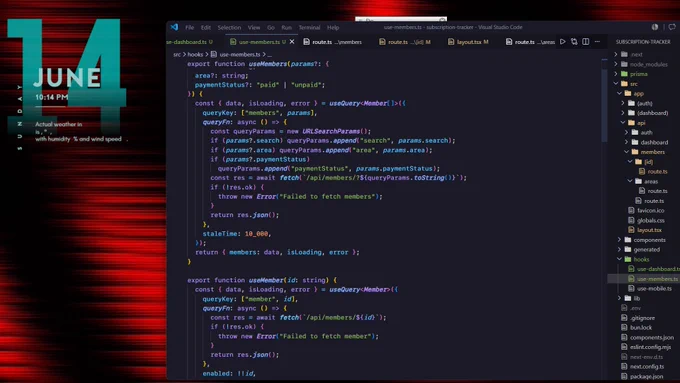Open use-mobile.ts in the explorer tree
This screenshot has width=680, height=383.
click(644, 288)
